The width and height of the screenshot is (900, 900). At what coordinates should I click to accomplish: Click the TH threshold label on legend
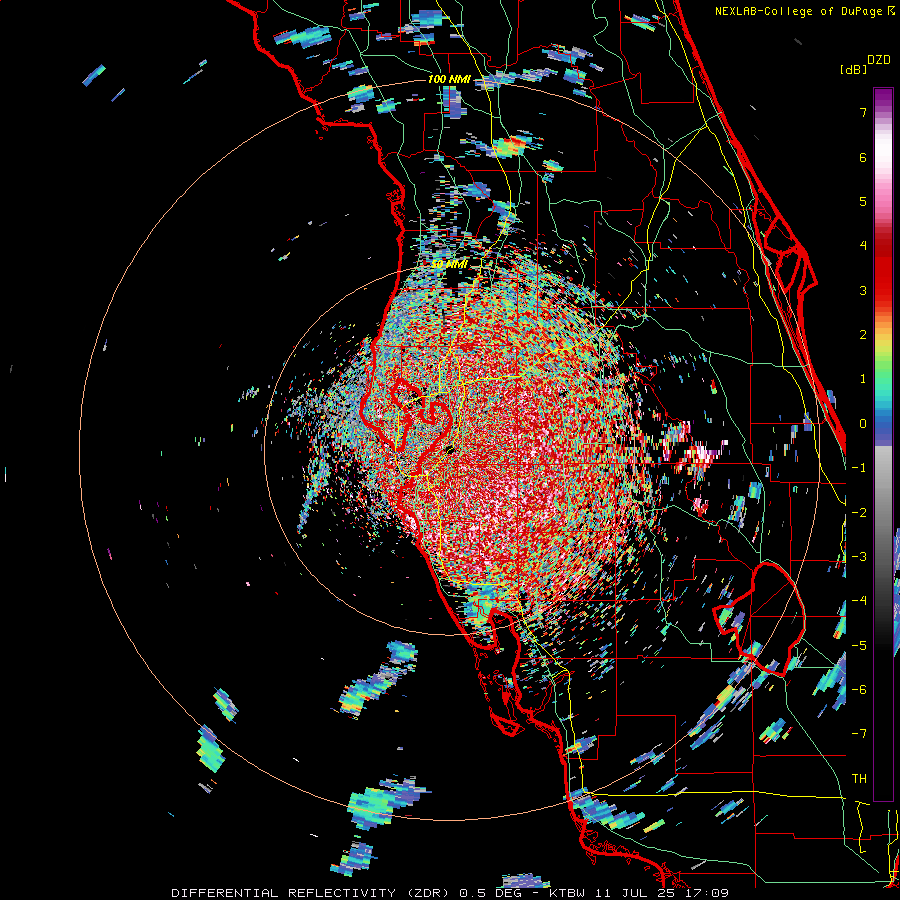pos(859,779)
